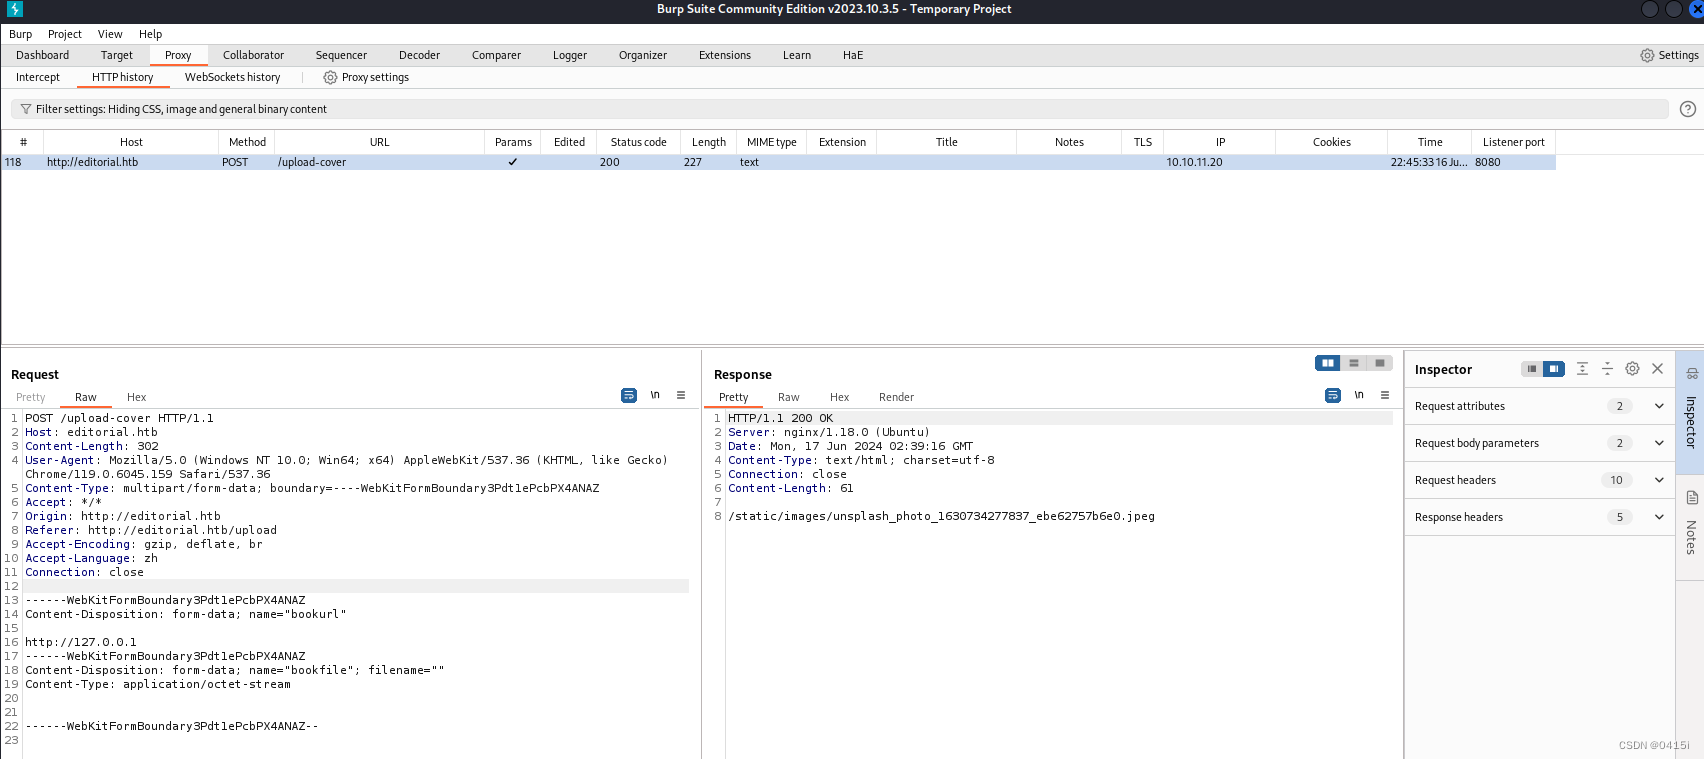Select stacked vertical request/response layout

(1354, 363)
